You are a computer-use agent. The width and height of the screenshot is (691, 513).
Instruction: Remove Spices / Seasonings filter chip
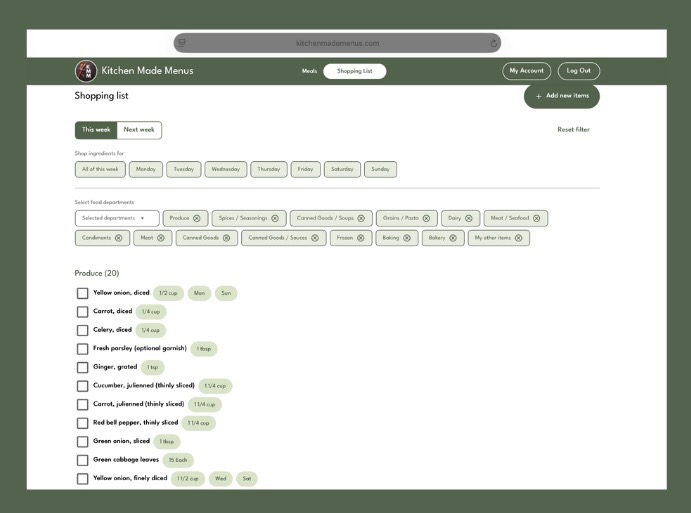pyautogui.click(x=275, y=218)
